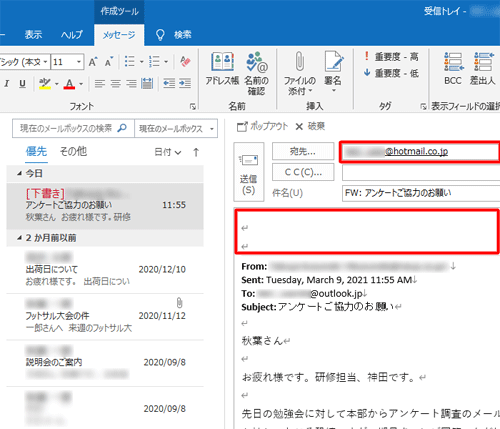Increase font size with grow font icon
500x429 pixels.
(x=93, y=62)
